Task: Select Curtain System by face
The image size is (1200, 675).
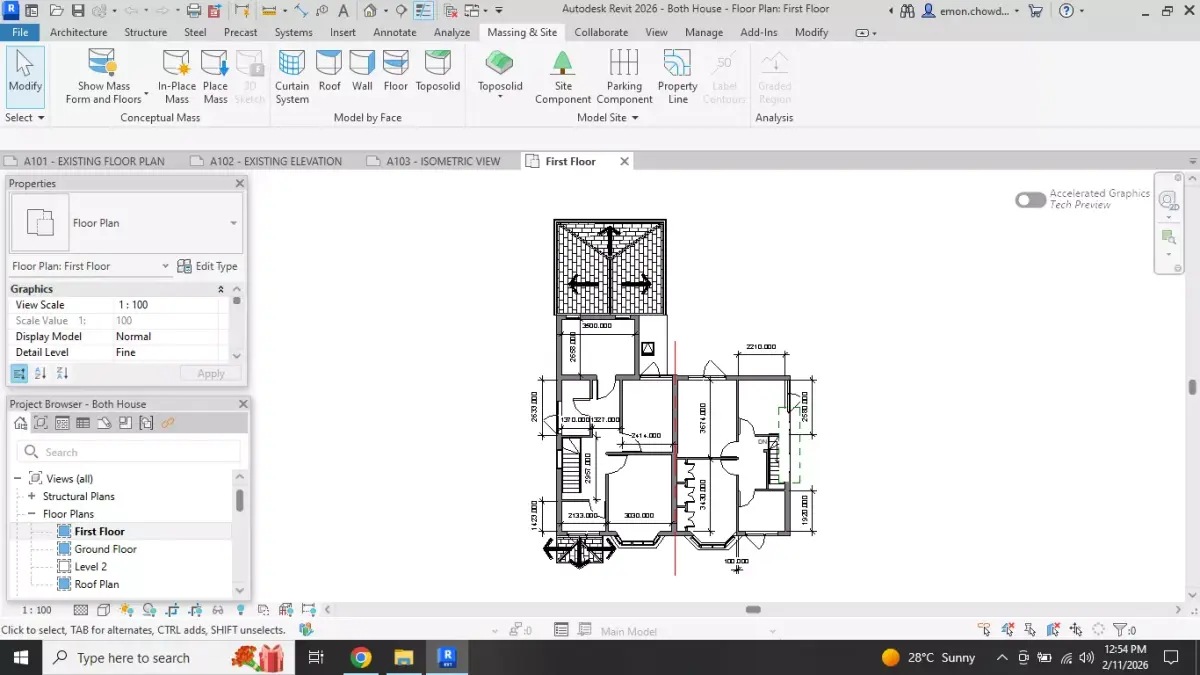Action: click(292, 78)
